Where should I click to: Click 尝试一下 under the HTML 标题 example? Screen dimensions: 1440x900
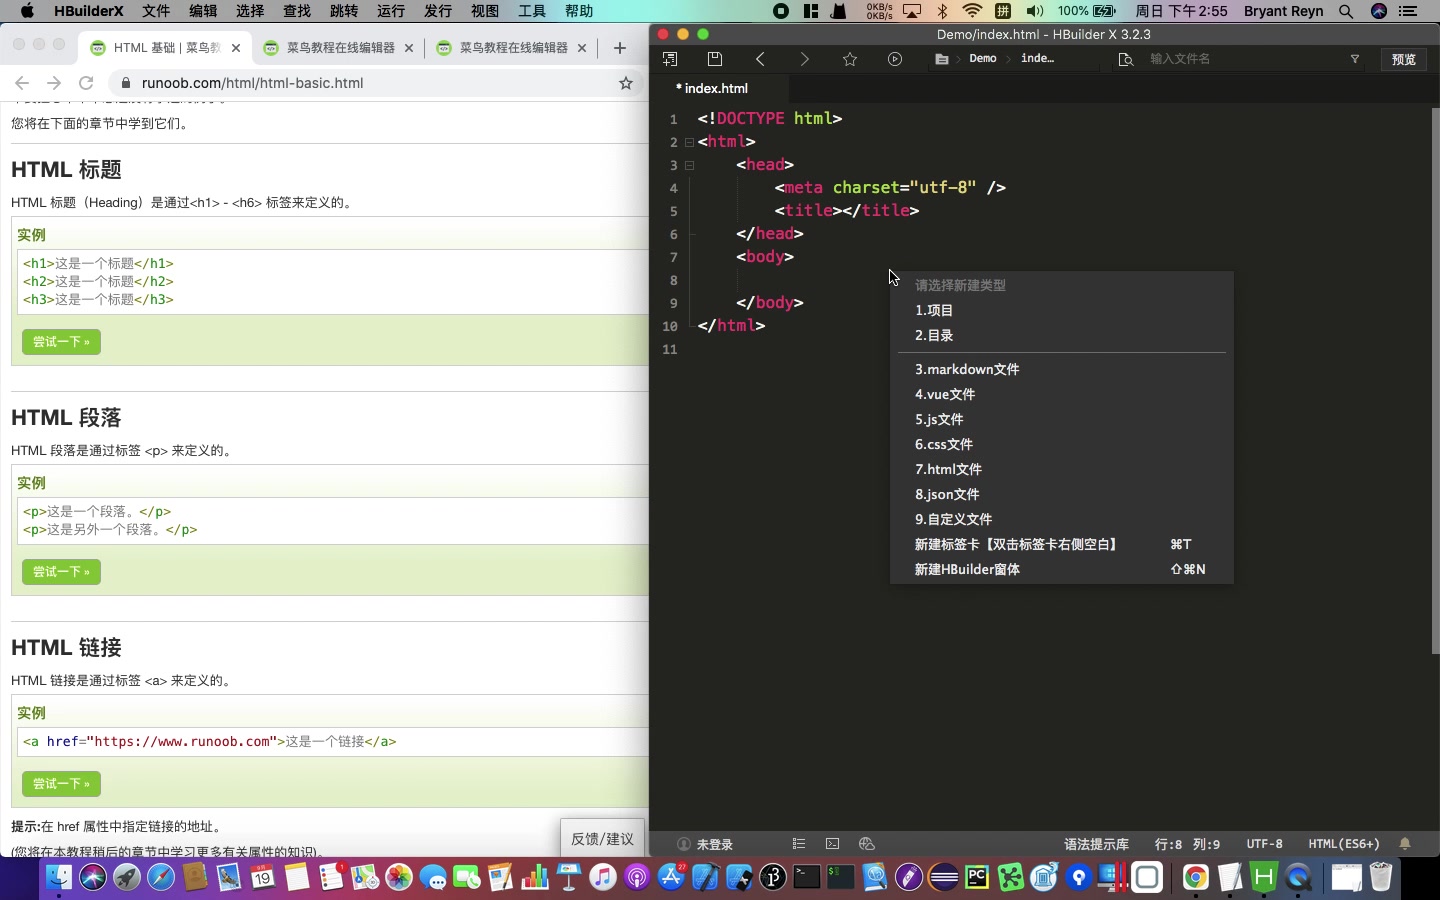point(61,342)
